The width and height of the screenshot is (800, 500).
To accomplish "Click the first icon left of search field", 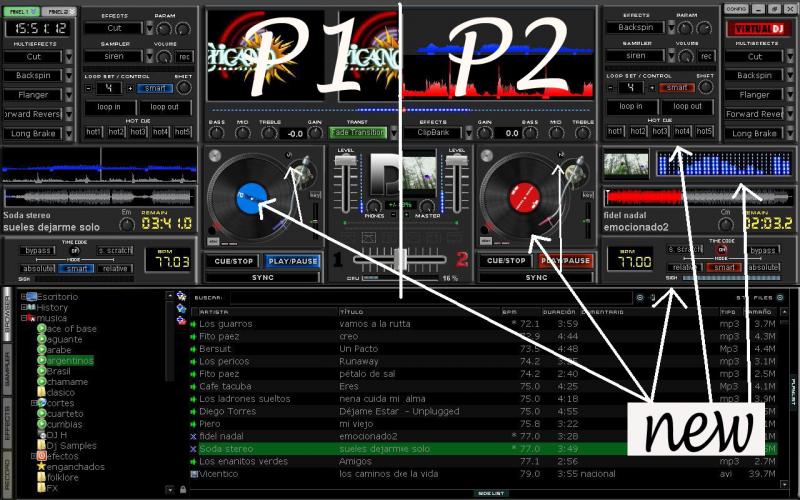I will tap(181, 296).
